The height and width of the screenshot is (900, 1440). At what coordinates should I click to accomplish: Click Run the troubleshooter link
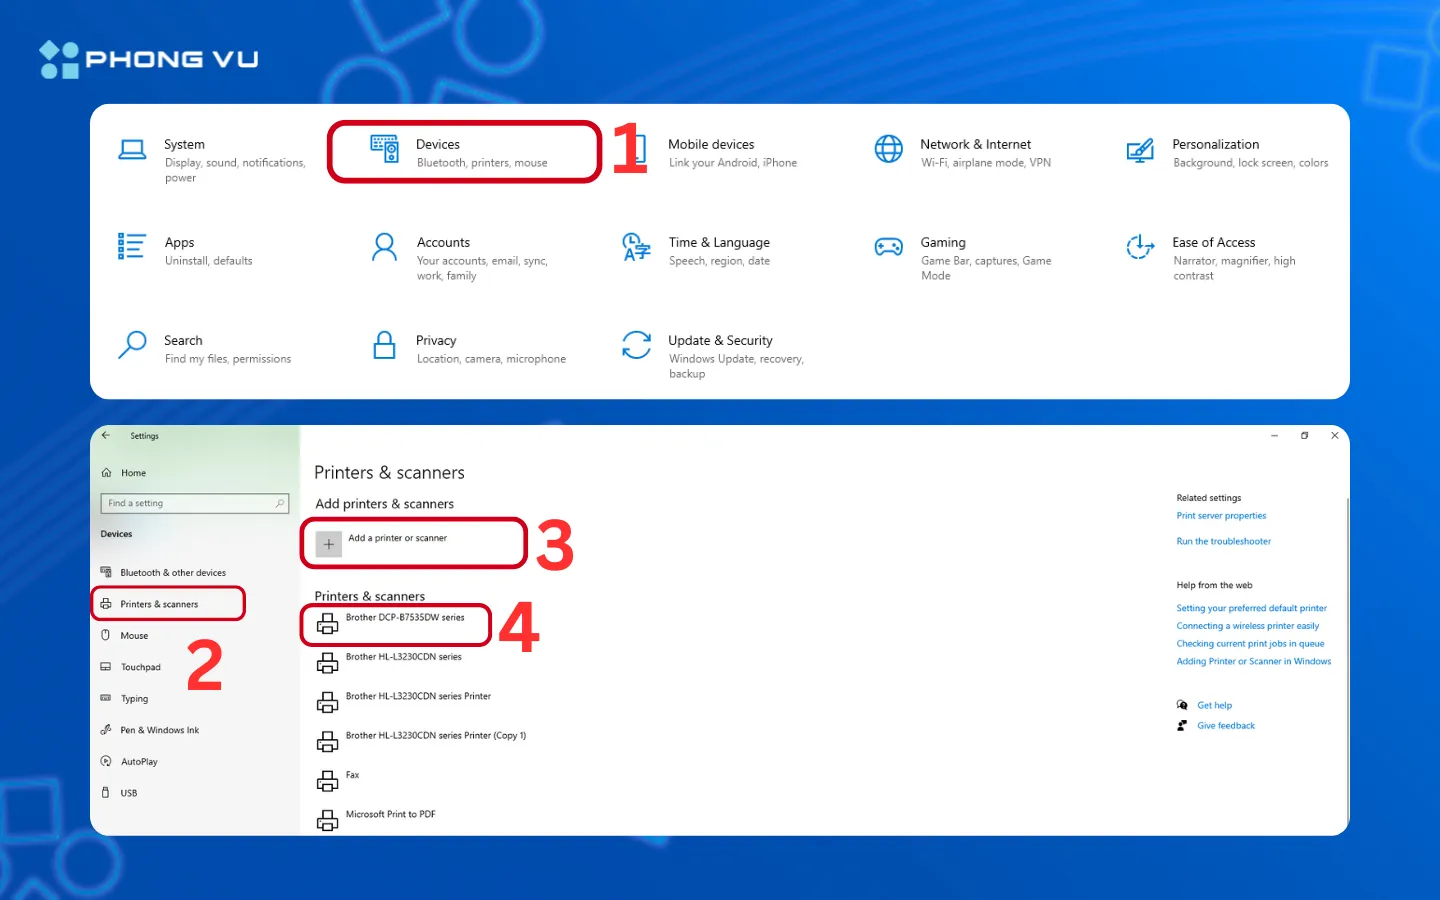pos(1223,540)
